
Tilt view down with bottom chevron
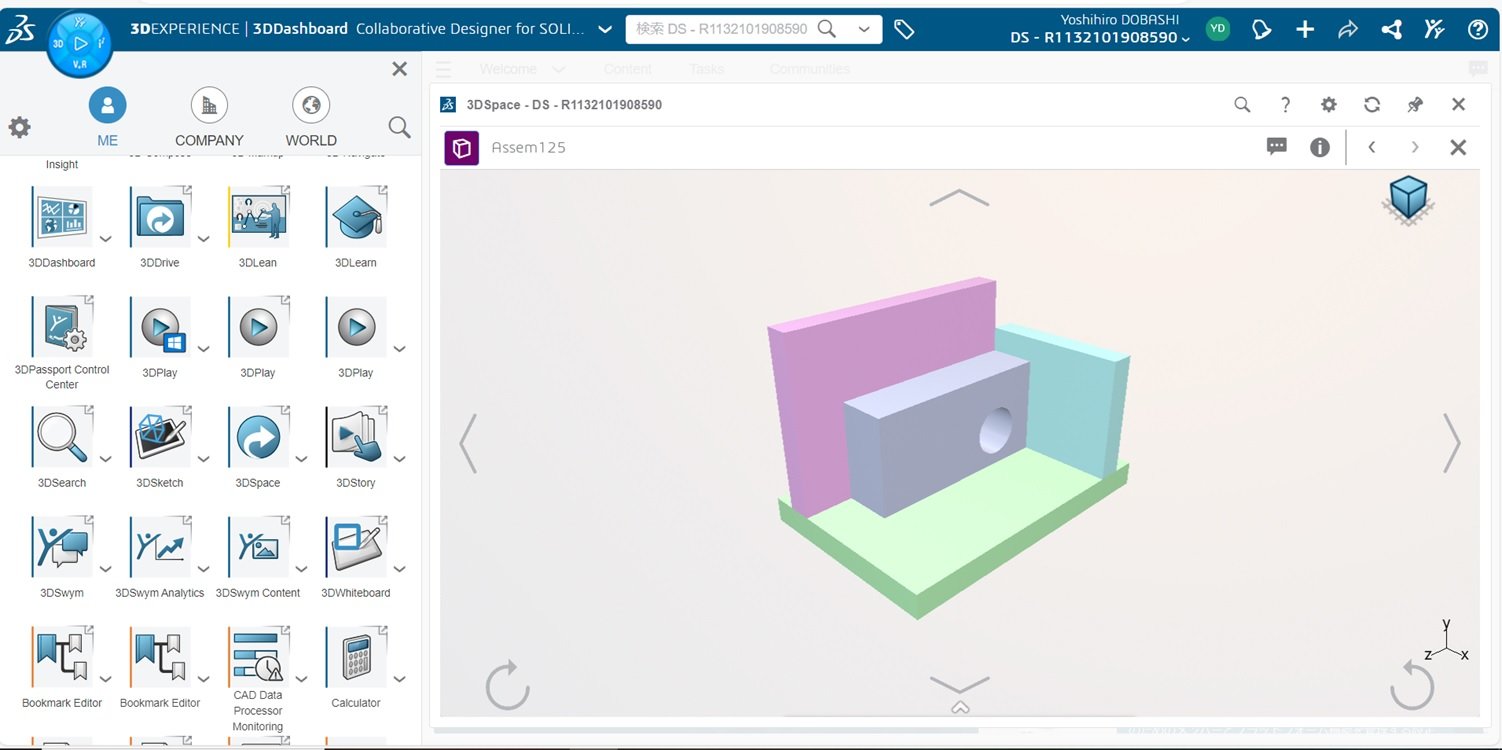(x=959, y=684)
